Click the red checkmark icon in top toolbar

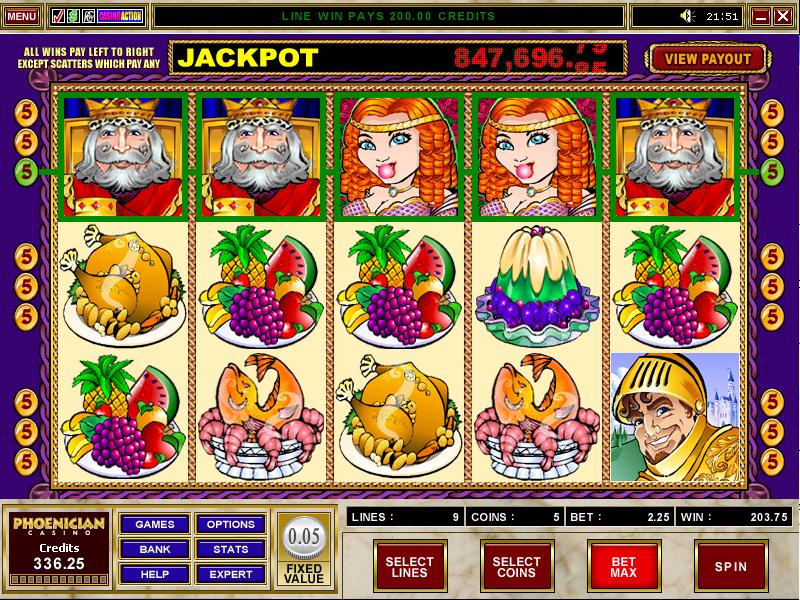click(x=58, y=17)
